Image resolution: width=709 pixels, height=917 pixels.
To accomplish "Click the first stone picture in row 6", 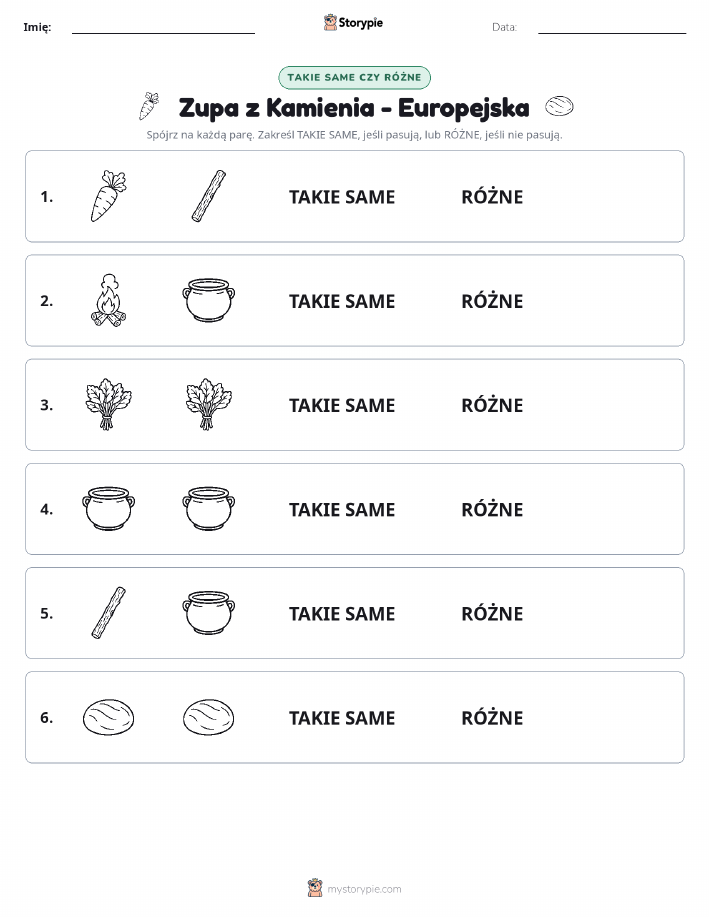I will coord(109,717).
